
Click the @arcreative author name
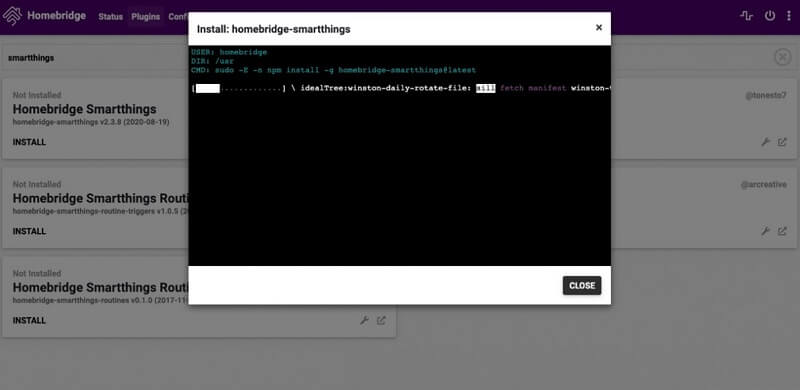764,184
